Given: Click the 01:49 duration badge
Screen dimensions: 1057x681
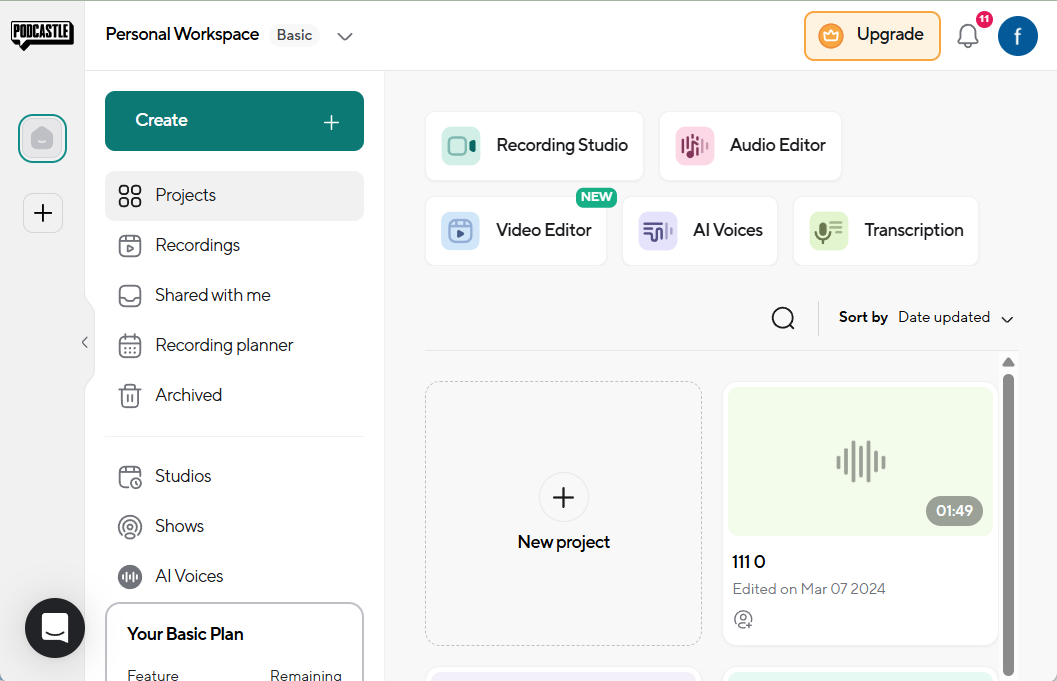Looking at the screenshot, I should point(954,511).
